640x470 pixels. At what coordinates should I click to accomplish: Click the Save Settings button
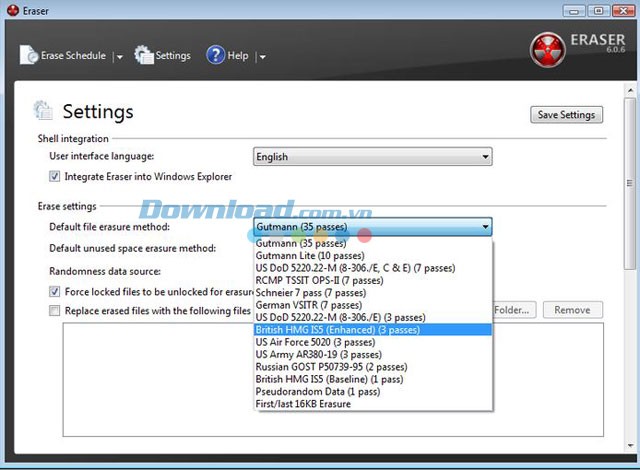[x=566, y=115]
